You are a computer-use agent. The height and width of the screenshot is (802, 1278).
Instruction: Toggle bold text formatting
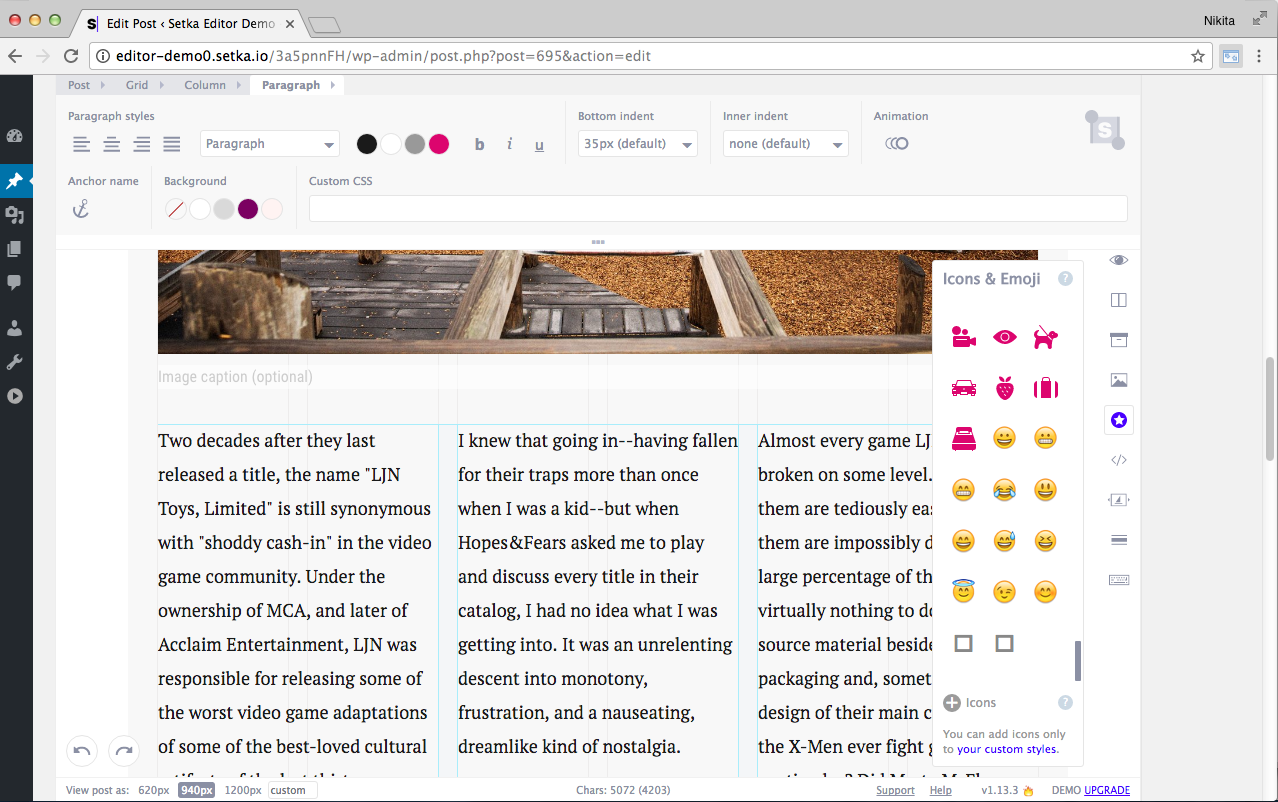point(479,145)
